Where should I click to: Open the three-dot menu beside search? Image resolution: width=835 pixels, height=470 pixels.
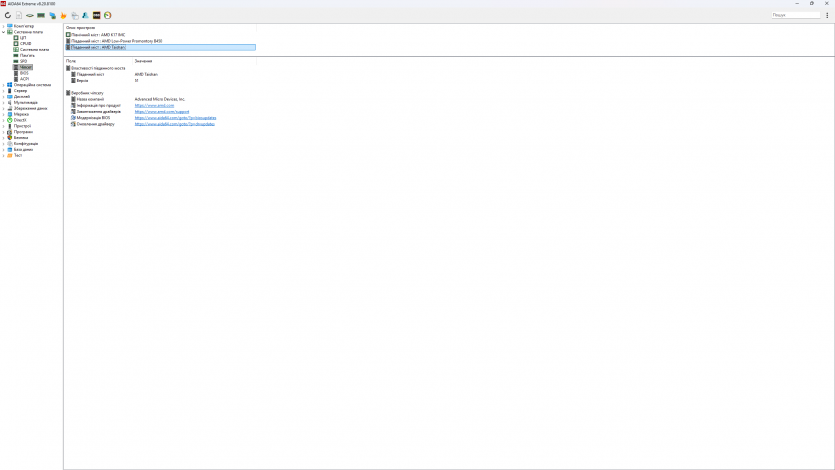[x=827, y=15]
